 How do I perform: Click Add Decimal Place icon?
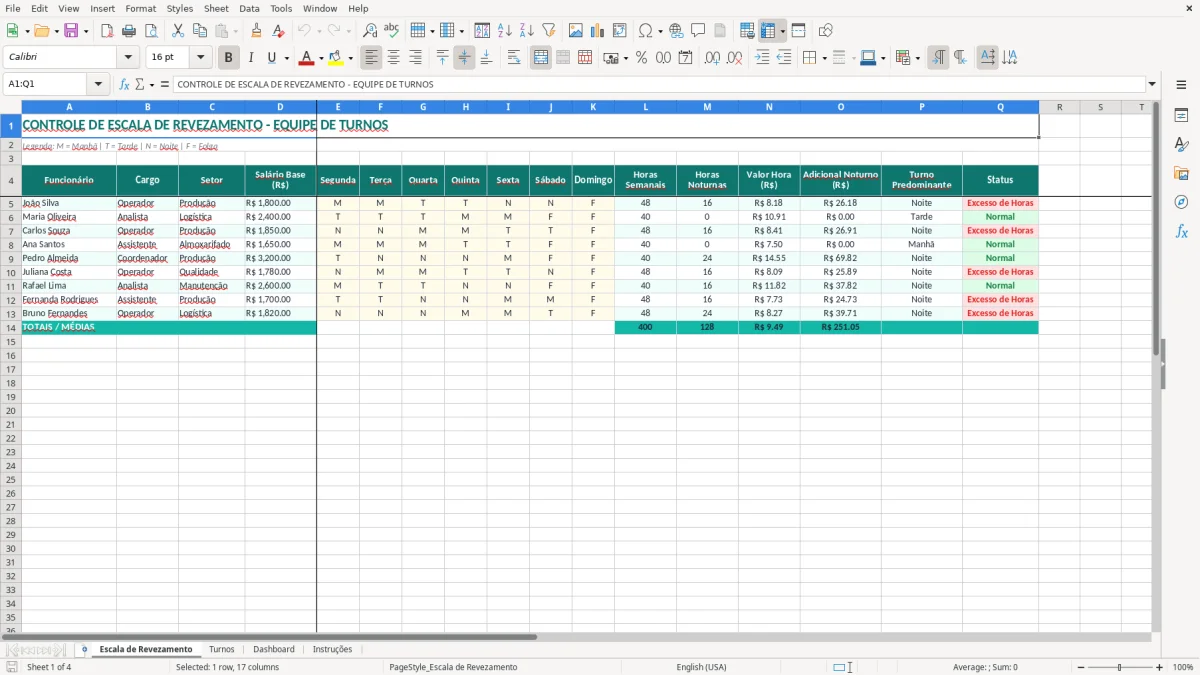pyautogui.click(x=712, y=58)
